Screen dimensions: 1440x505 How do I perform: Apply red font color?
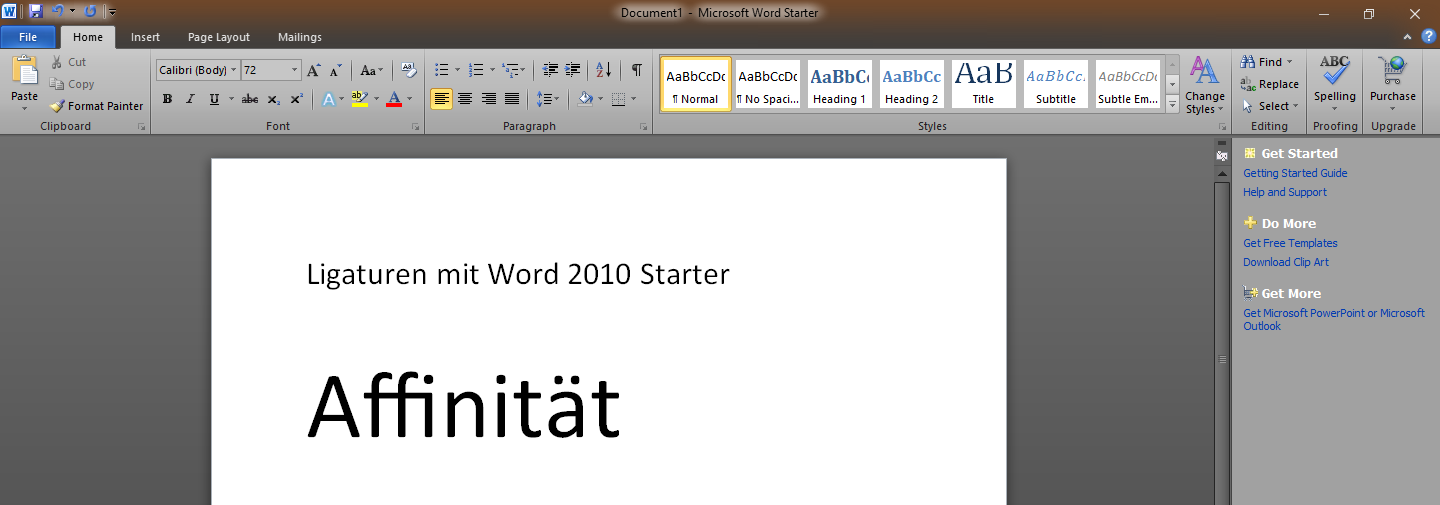pyautogui.click(x=394, y=99)
